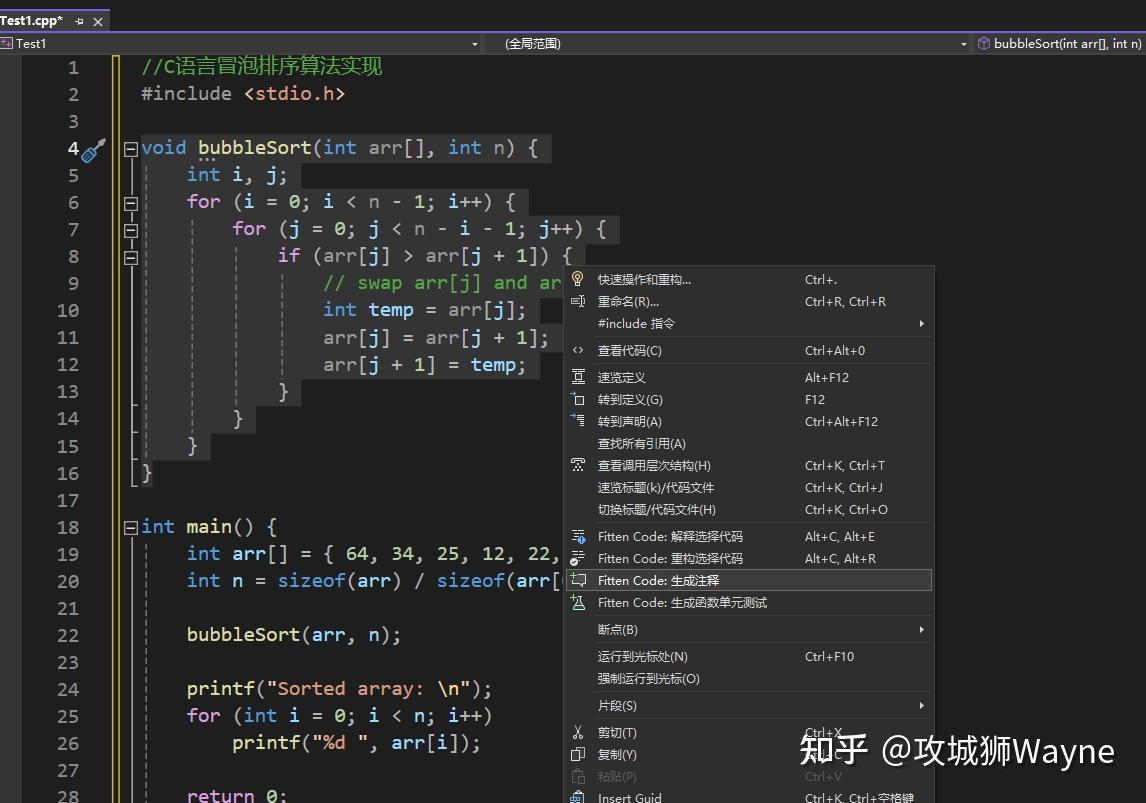Click the Fitten Code refactor selected code icon
The width and height of the screenshot is (1146, 803).
pos(578,558)
